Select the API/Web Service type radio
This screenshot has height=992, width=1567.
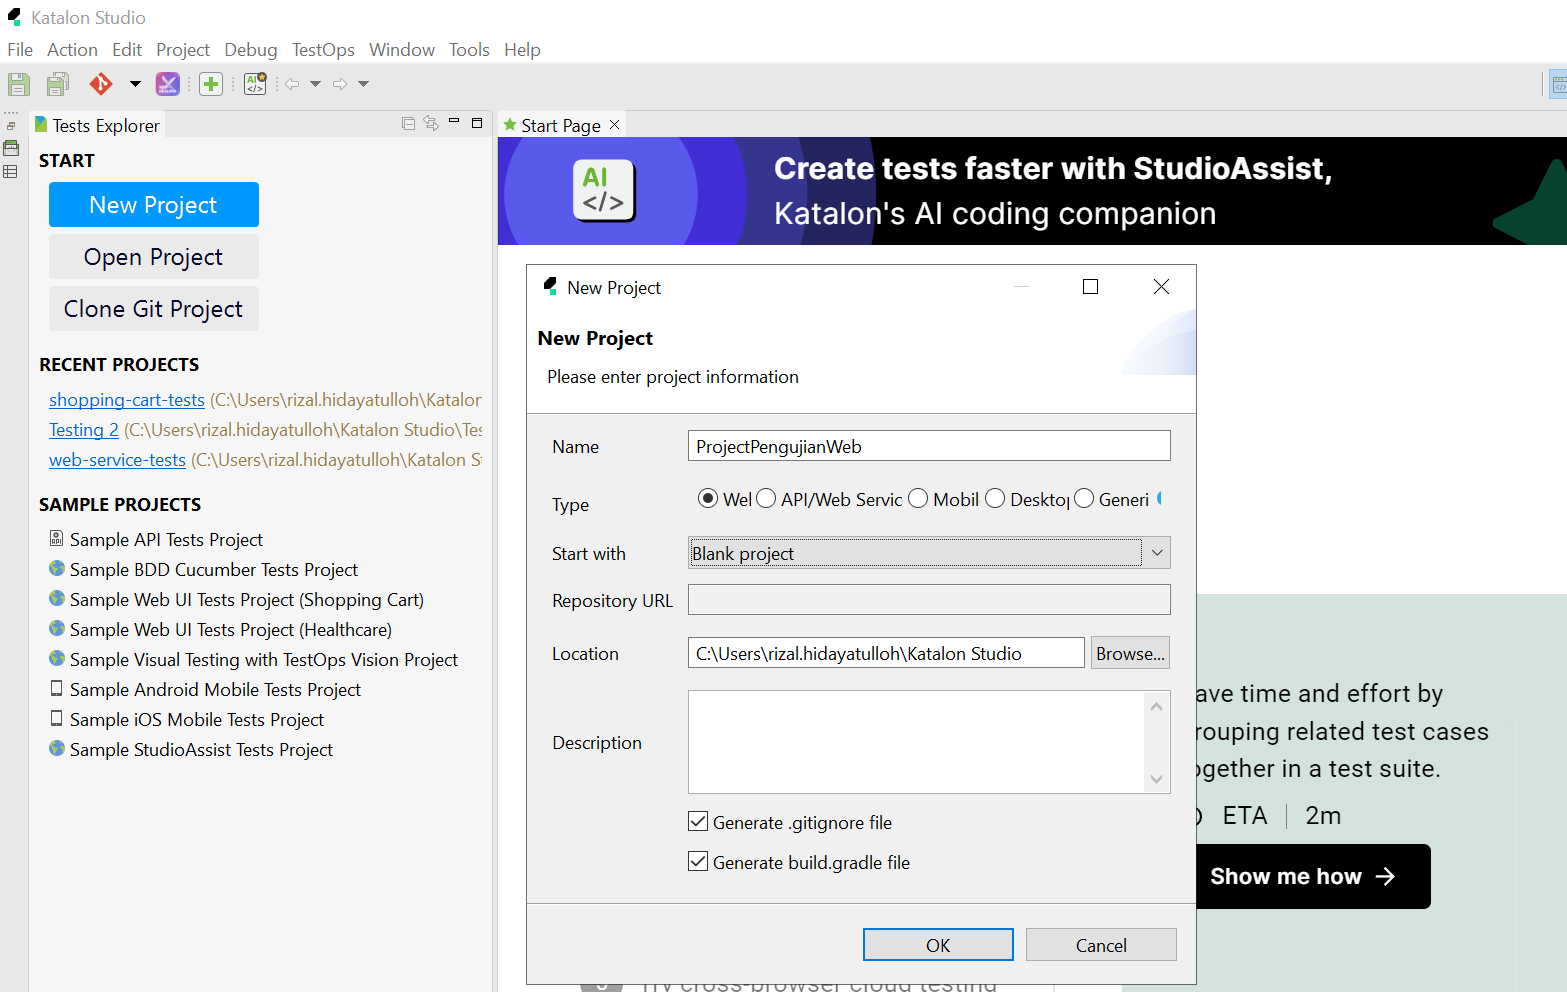(x=766, y=498)
